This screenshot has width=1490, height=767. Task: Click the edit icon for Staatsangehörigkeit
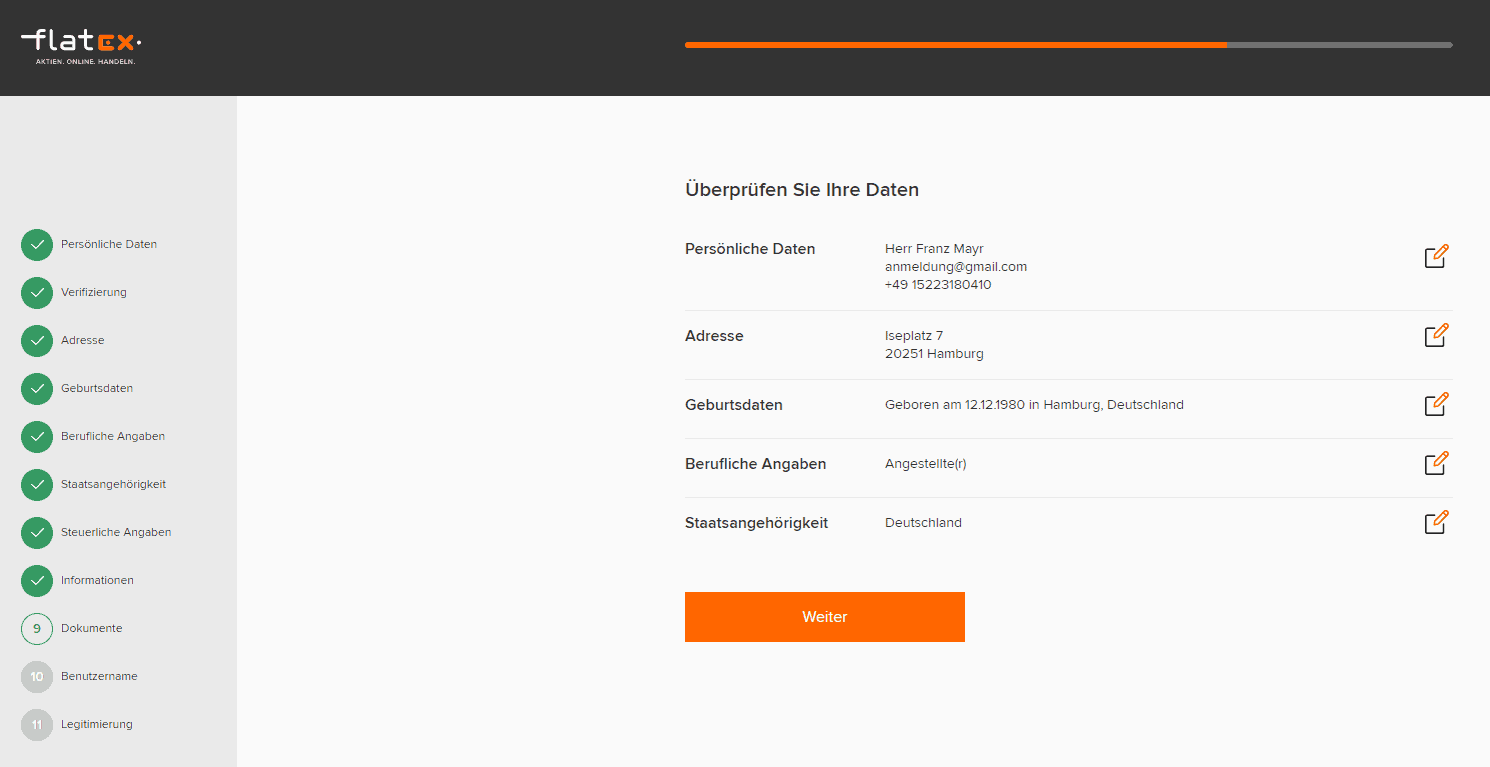tap(1436, 522)
